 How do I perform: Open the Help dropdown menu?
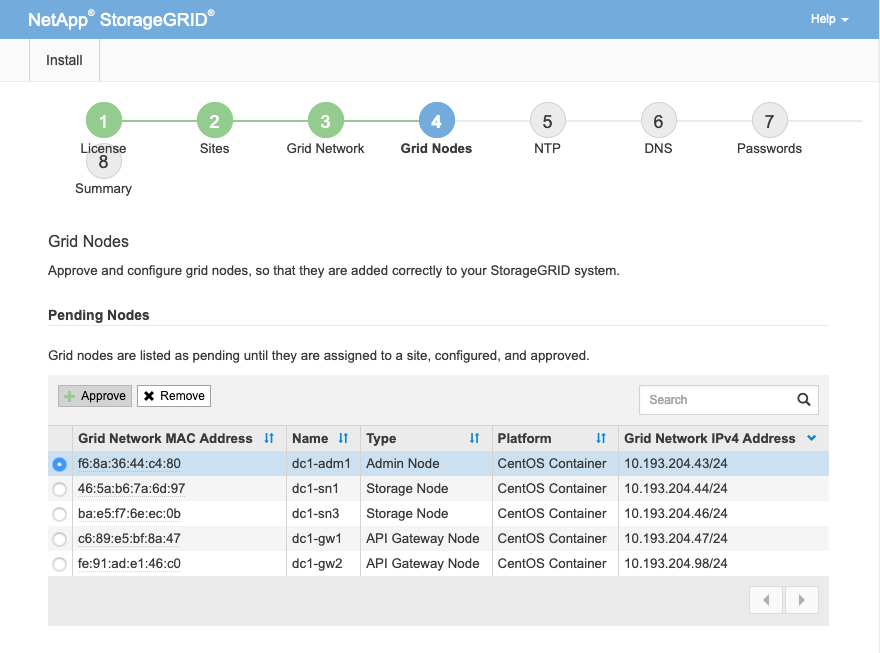point(829,19)
